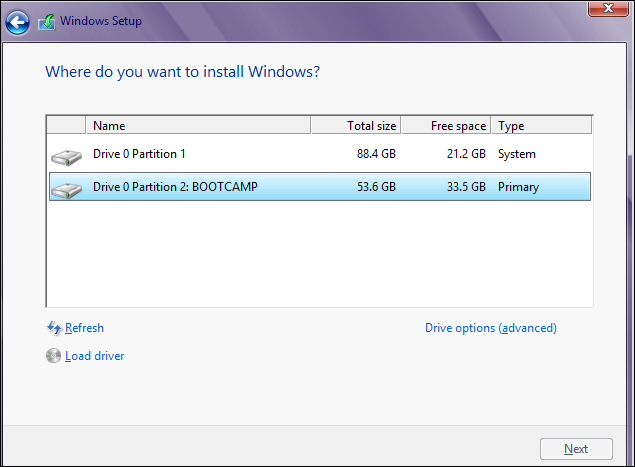635x467 pixels.
Task: Select Drive 0 Partition 1 row
Action: [320, 154]
